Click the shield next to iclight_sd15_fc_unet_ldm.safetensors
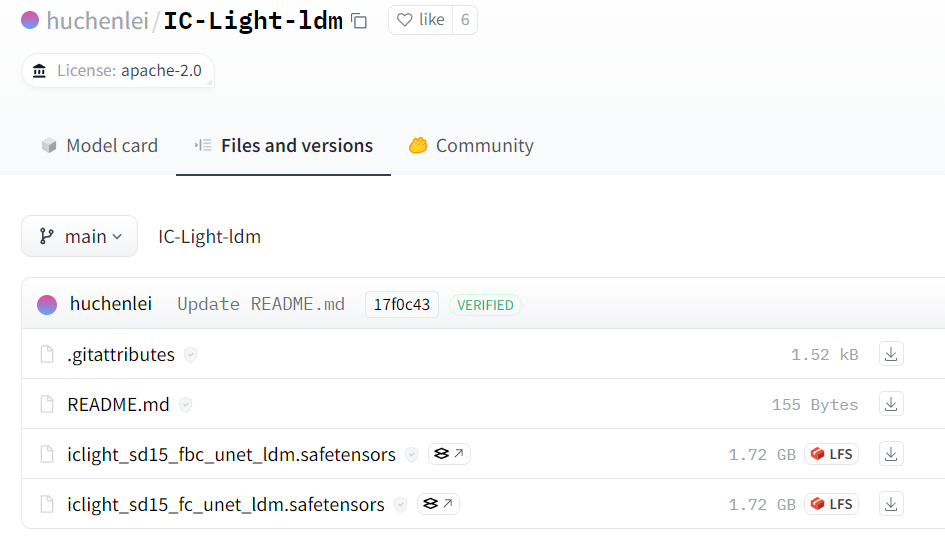Screen dimensions: 945x542 pos(400,505)
